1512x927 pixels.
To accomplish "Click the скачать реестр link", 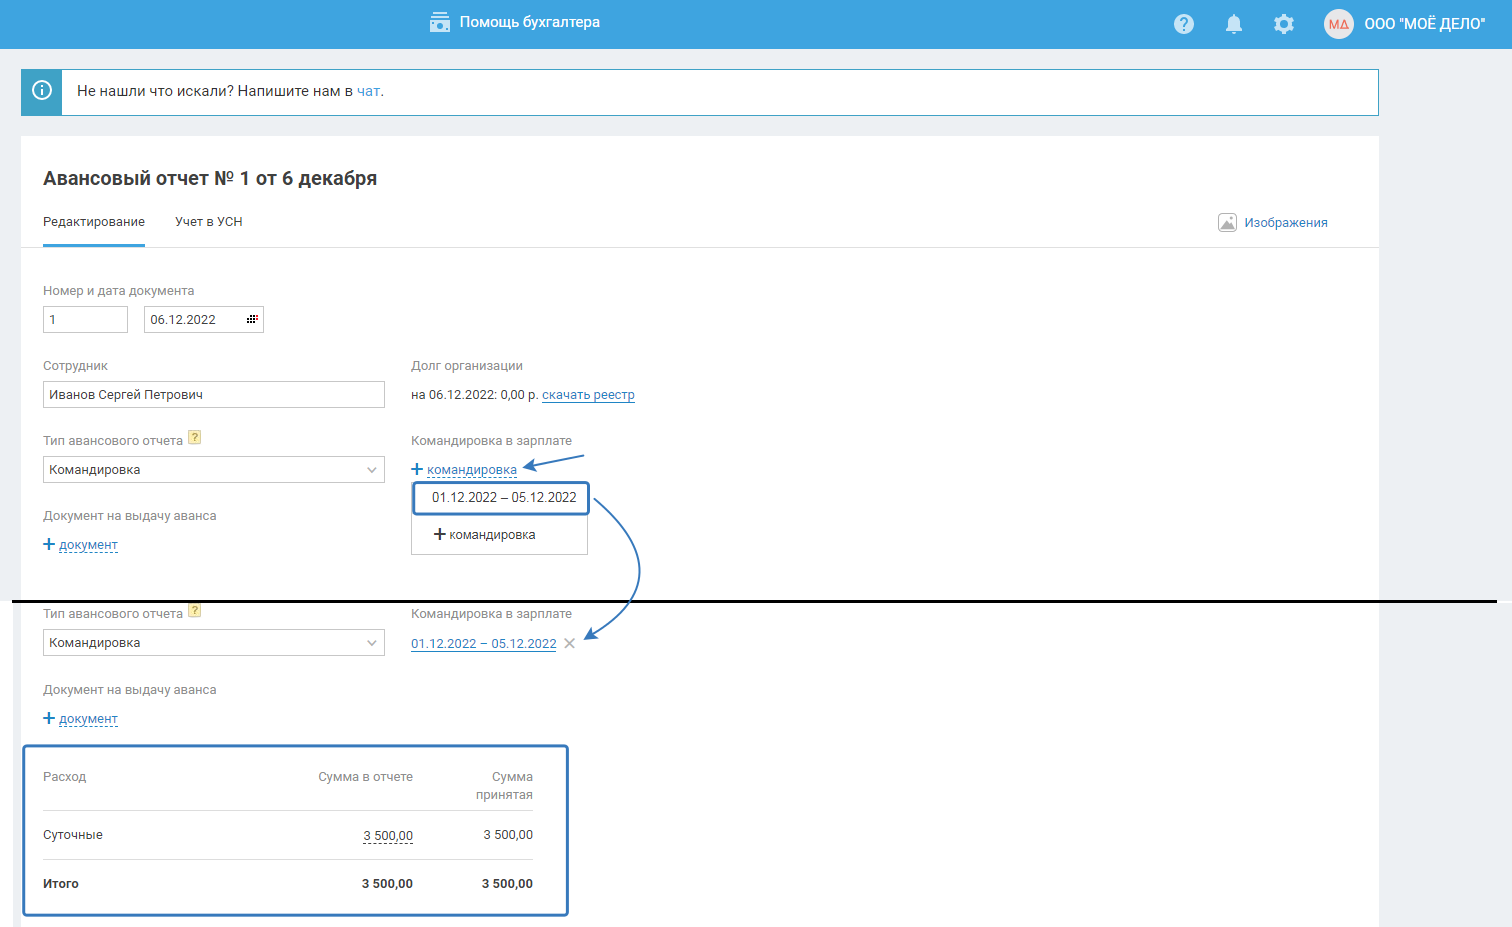I will [588, 395].
